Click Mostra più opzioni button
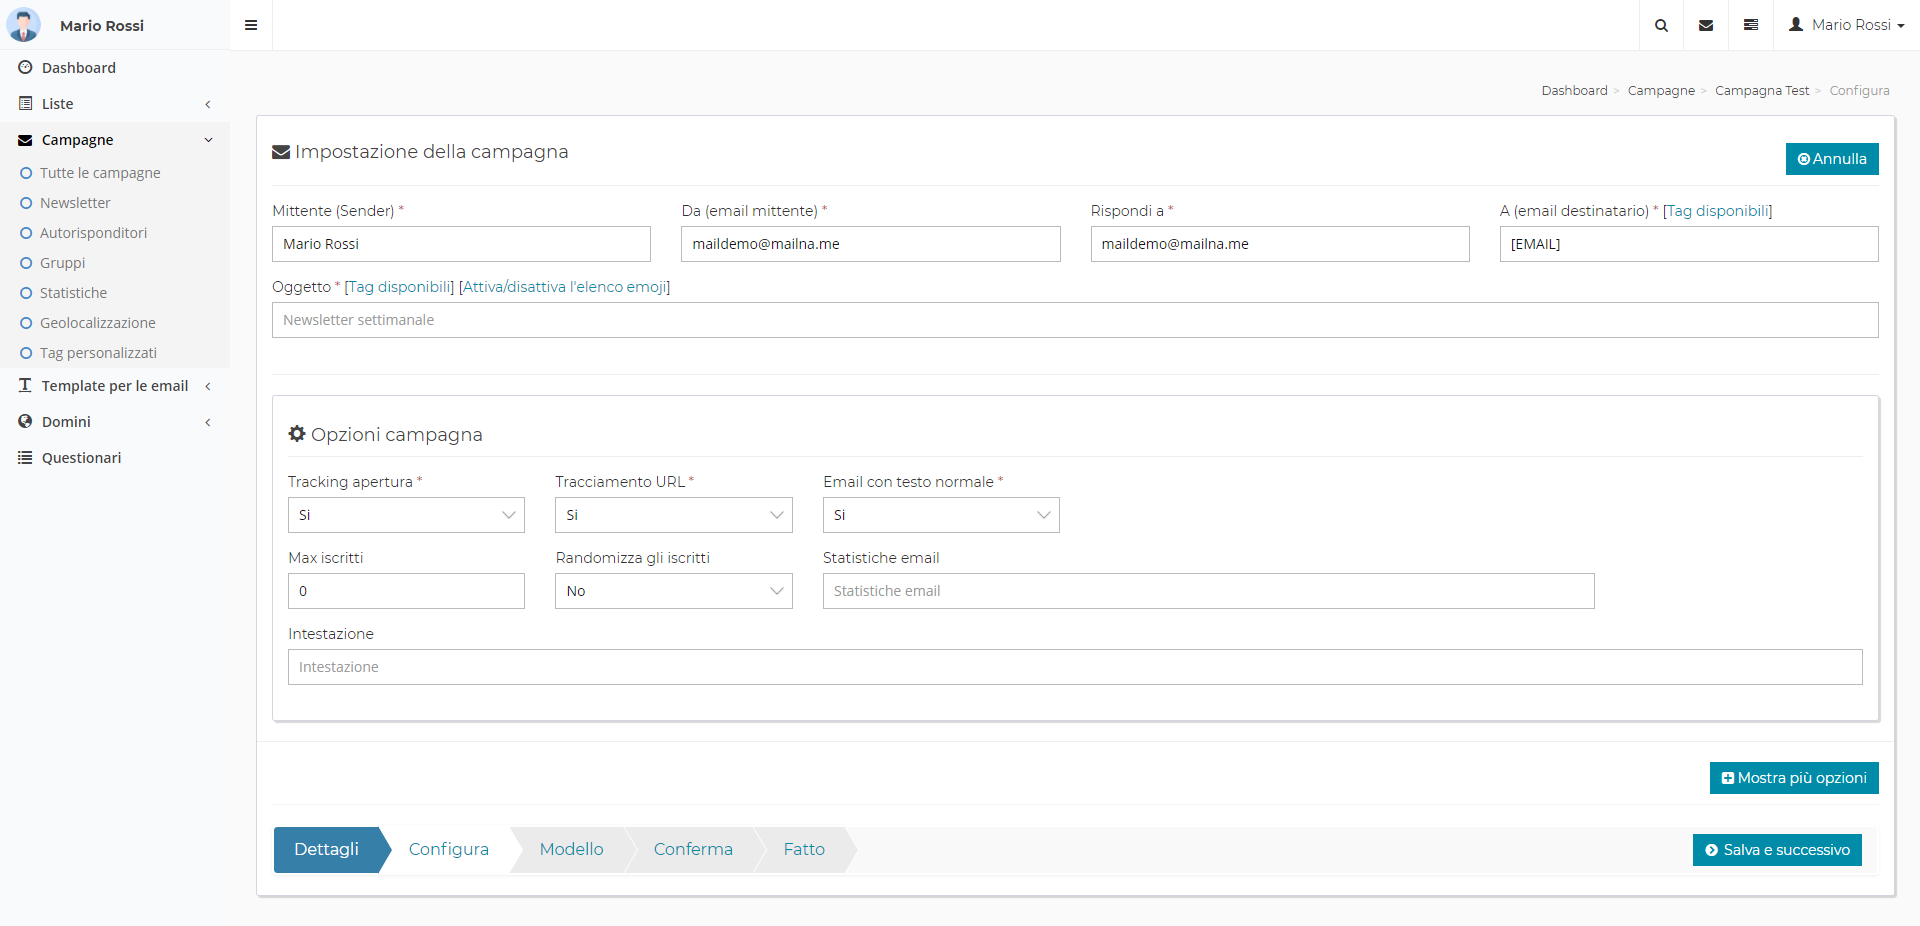 [1793, 778]
